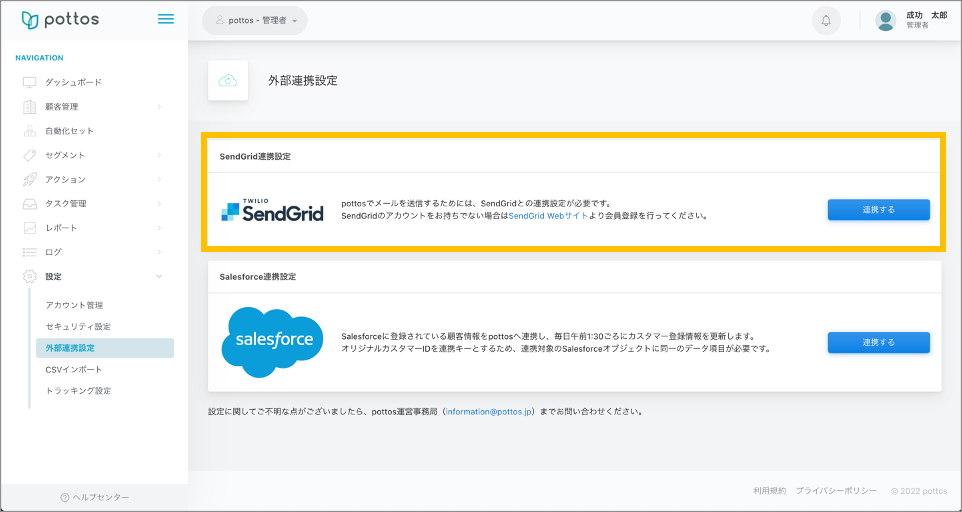Viewport: 962px width, 512px height.
Task: Open CSVインポート page
Action: point(74,369)
